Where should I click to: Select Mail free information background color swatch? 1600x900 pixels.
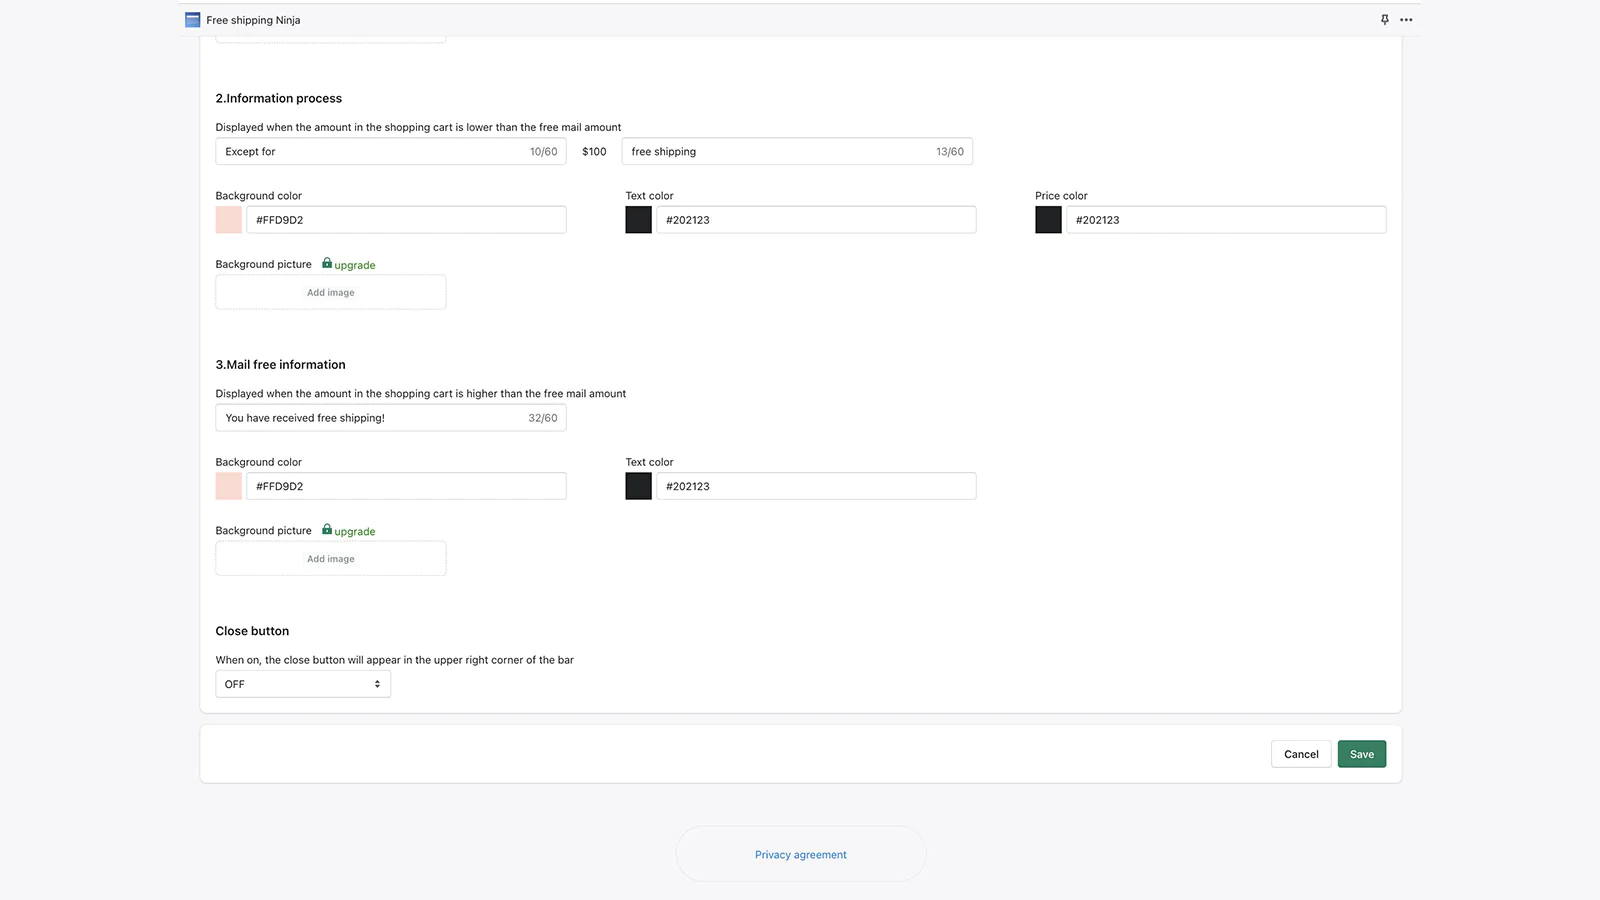tap(229, 486)
